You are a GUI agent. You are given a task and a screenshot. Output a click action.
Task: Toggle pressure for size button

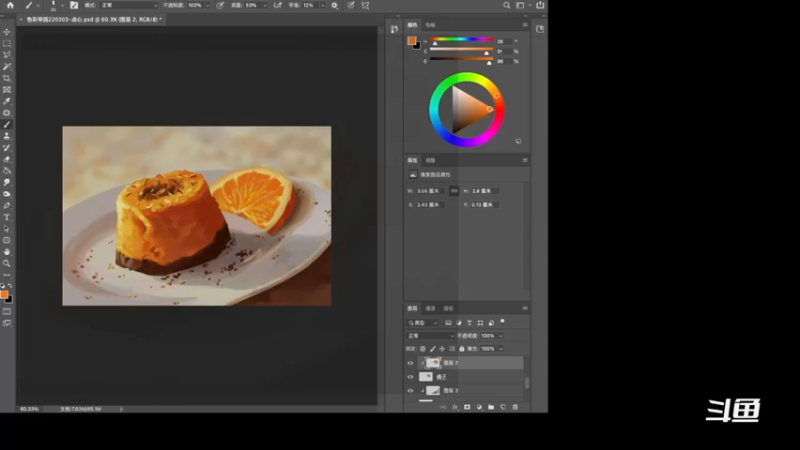click(351, 5)
